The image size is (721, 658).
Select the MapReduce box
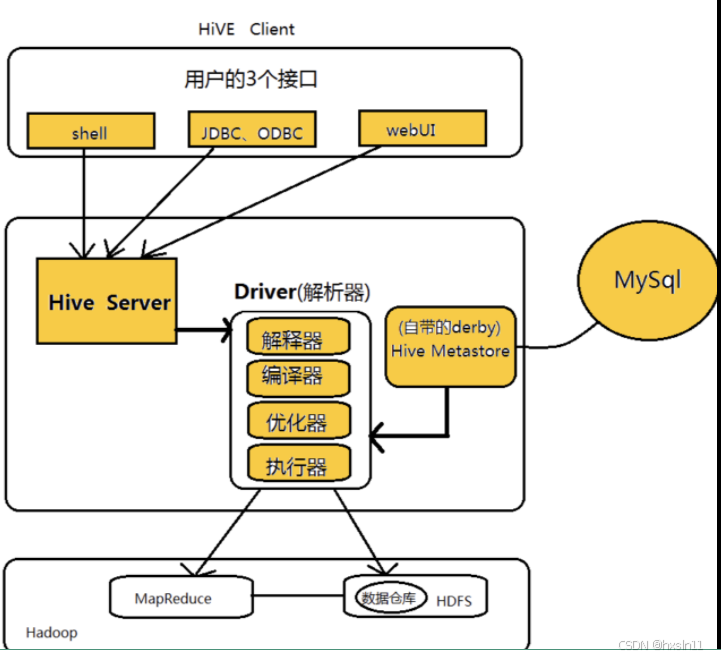pyautogui.click(x=181, y=597)
